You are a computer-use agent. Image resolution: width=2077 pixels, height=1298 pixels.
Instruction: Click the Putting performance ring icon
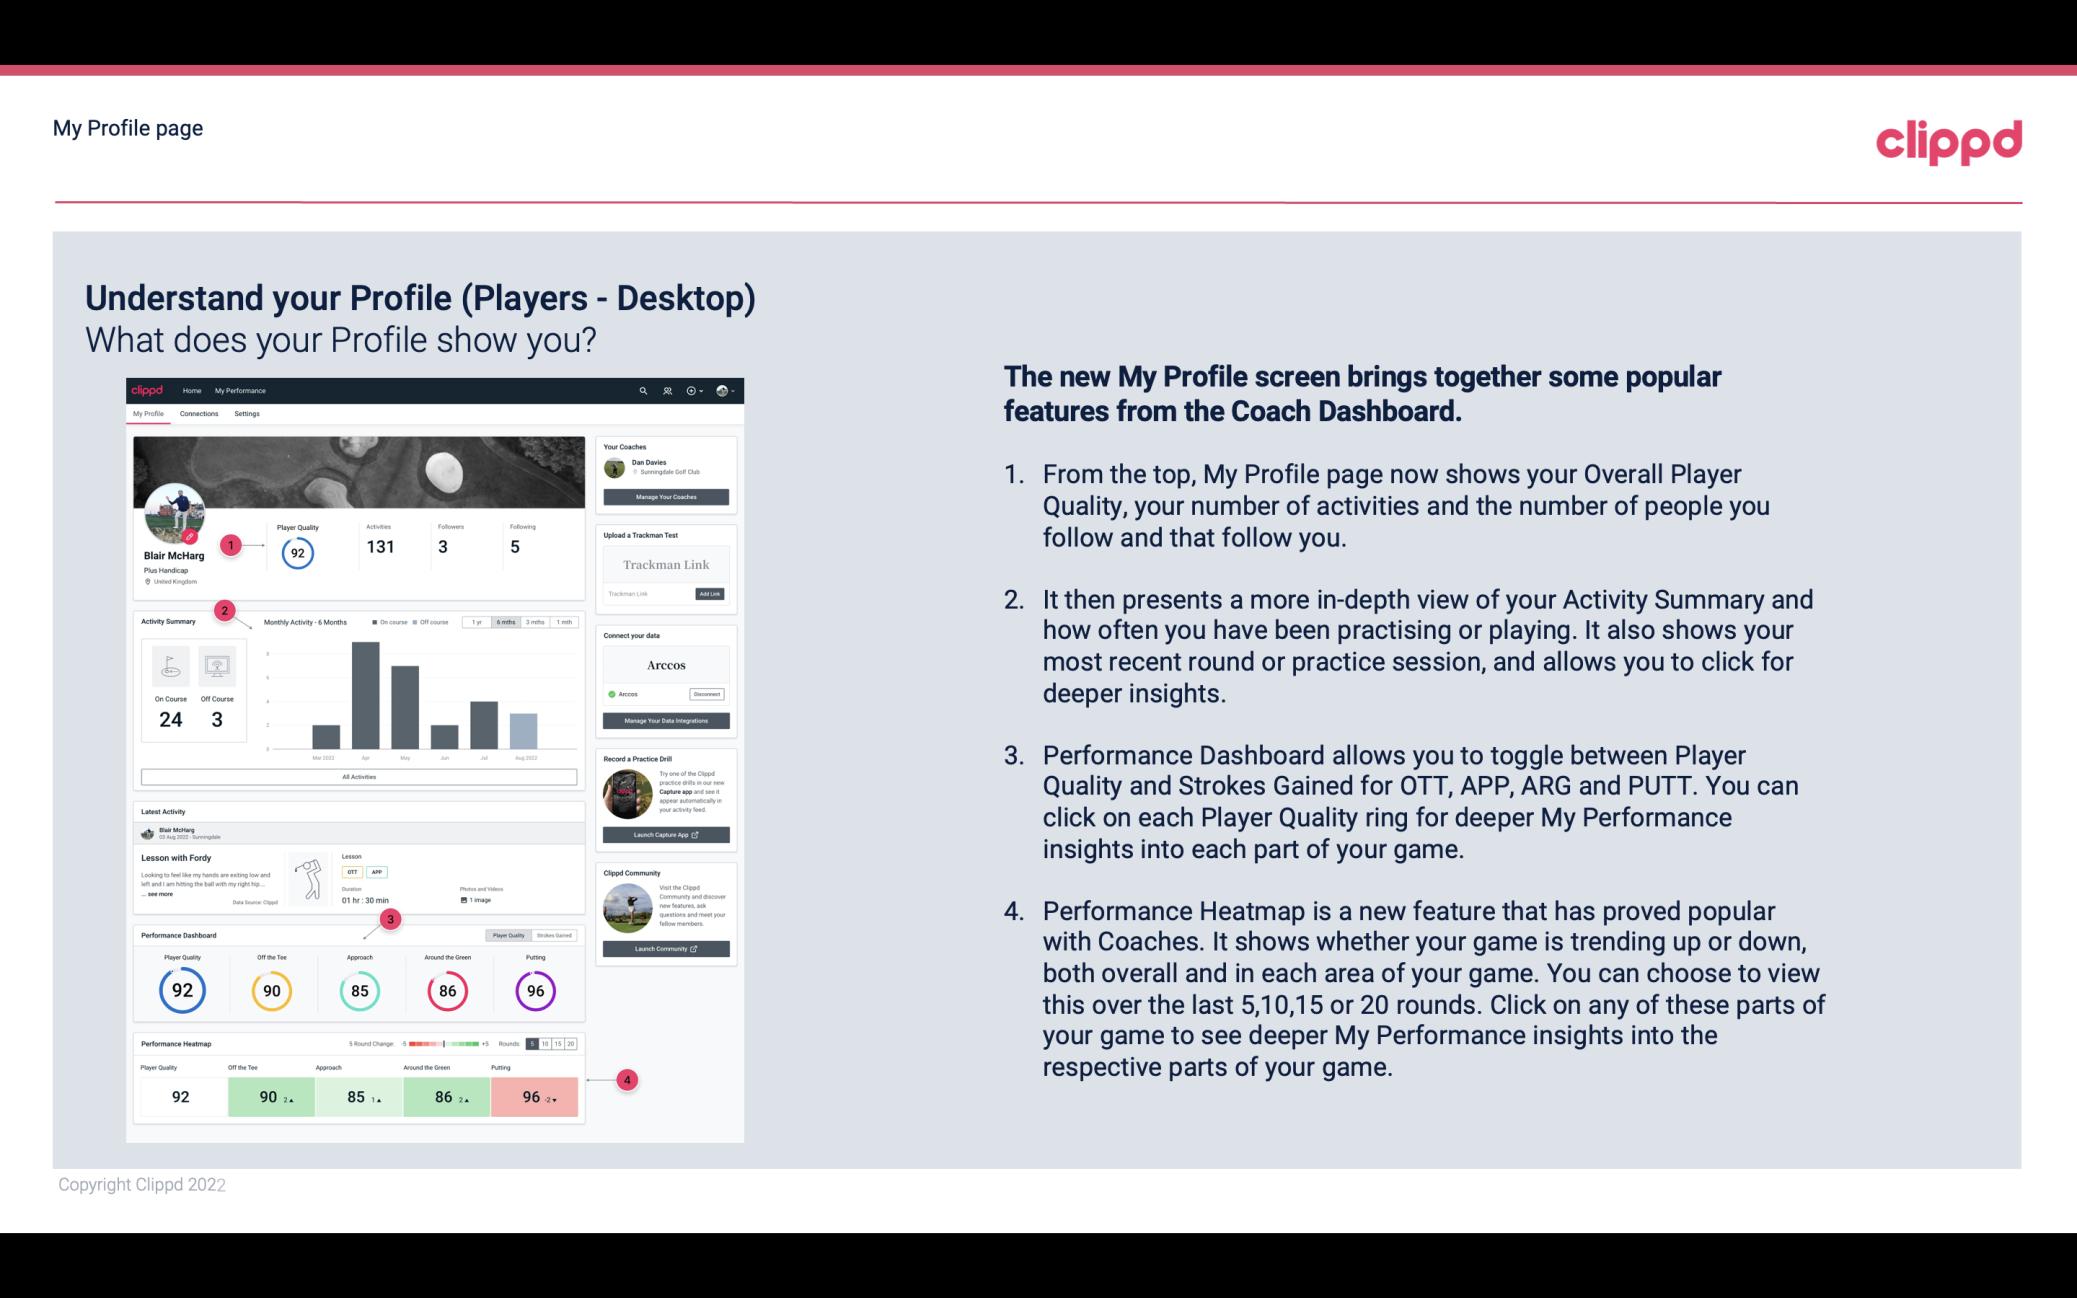(x=534, y=988)
